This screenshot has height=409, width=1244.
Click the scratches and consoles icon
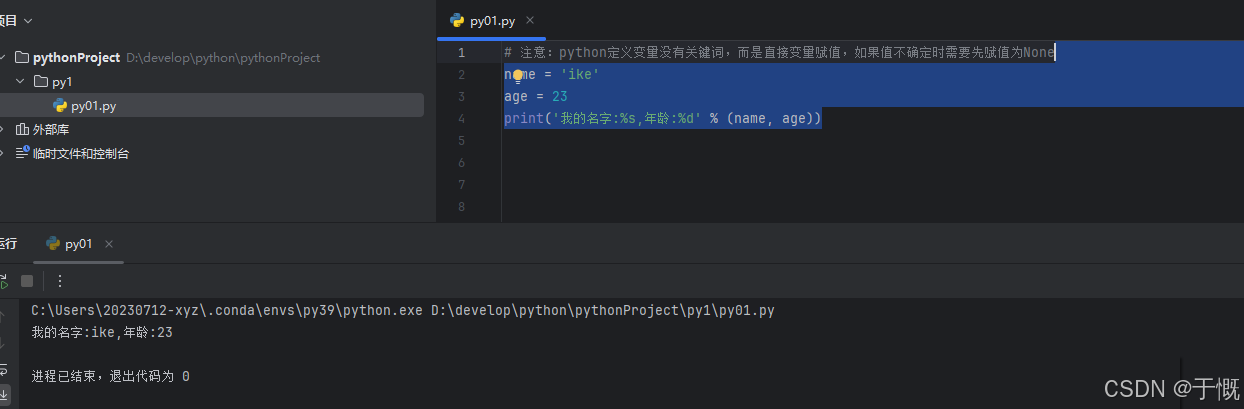point(22,153)
